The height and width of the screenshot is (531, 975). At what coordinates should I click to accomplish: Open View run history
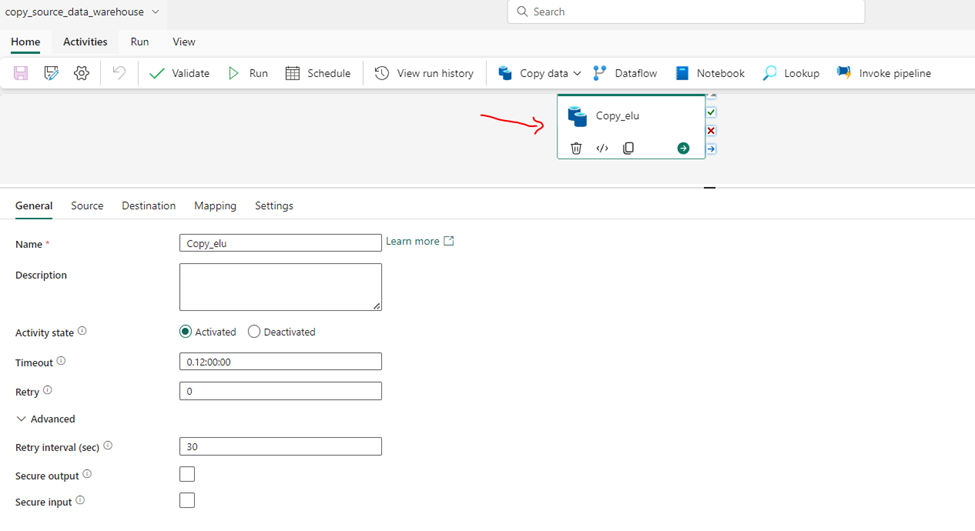point(424,73)
